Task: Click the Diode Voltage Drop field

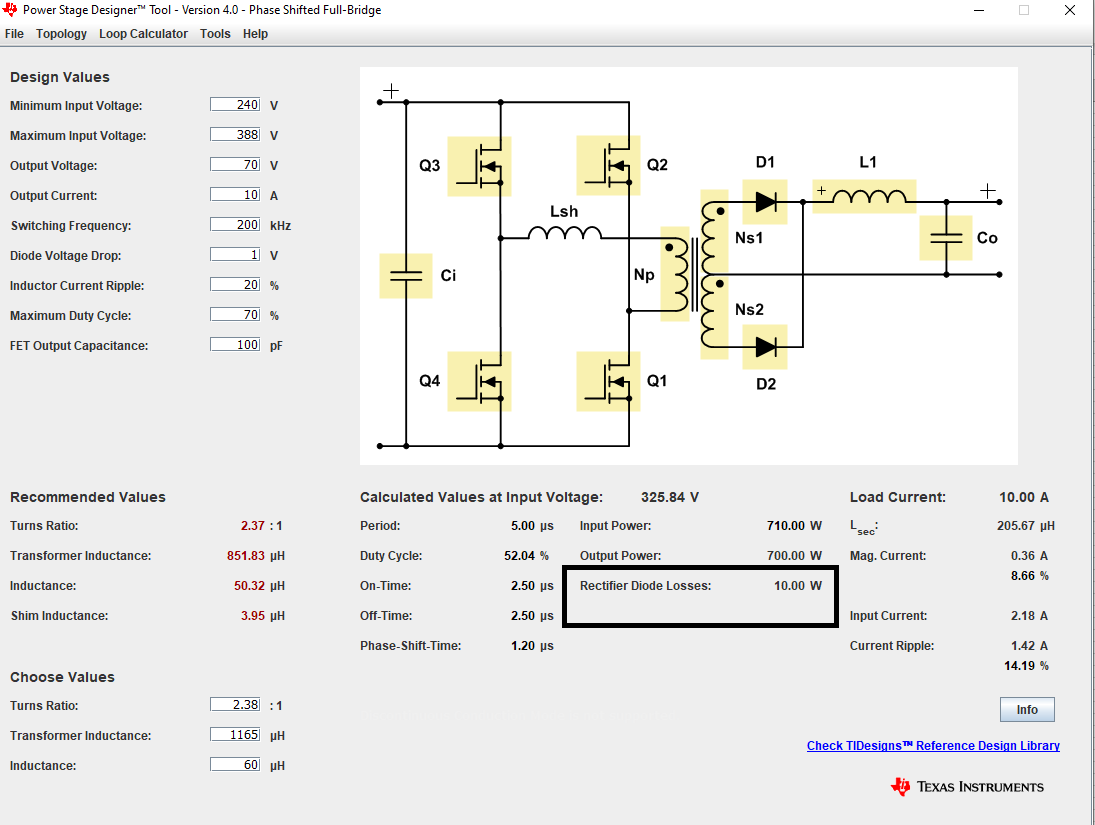Action: point(235,255)
